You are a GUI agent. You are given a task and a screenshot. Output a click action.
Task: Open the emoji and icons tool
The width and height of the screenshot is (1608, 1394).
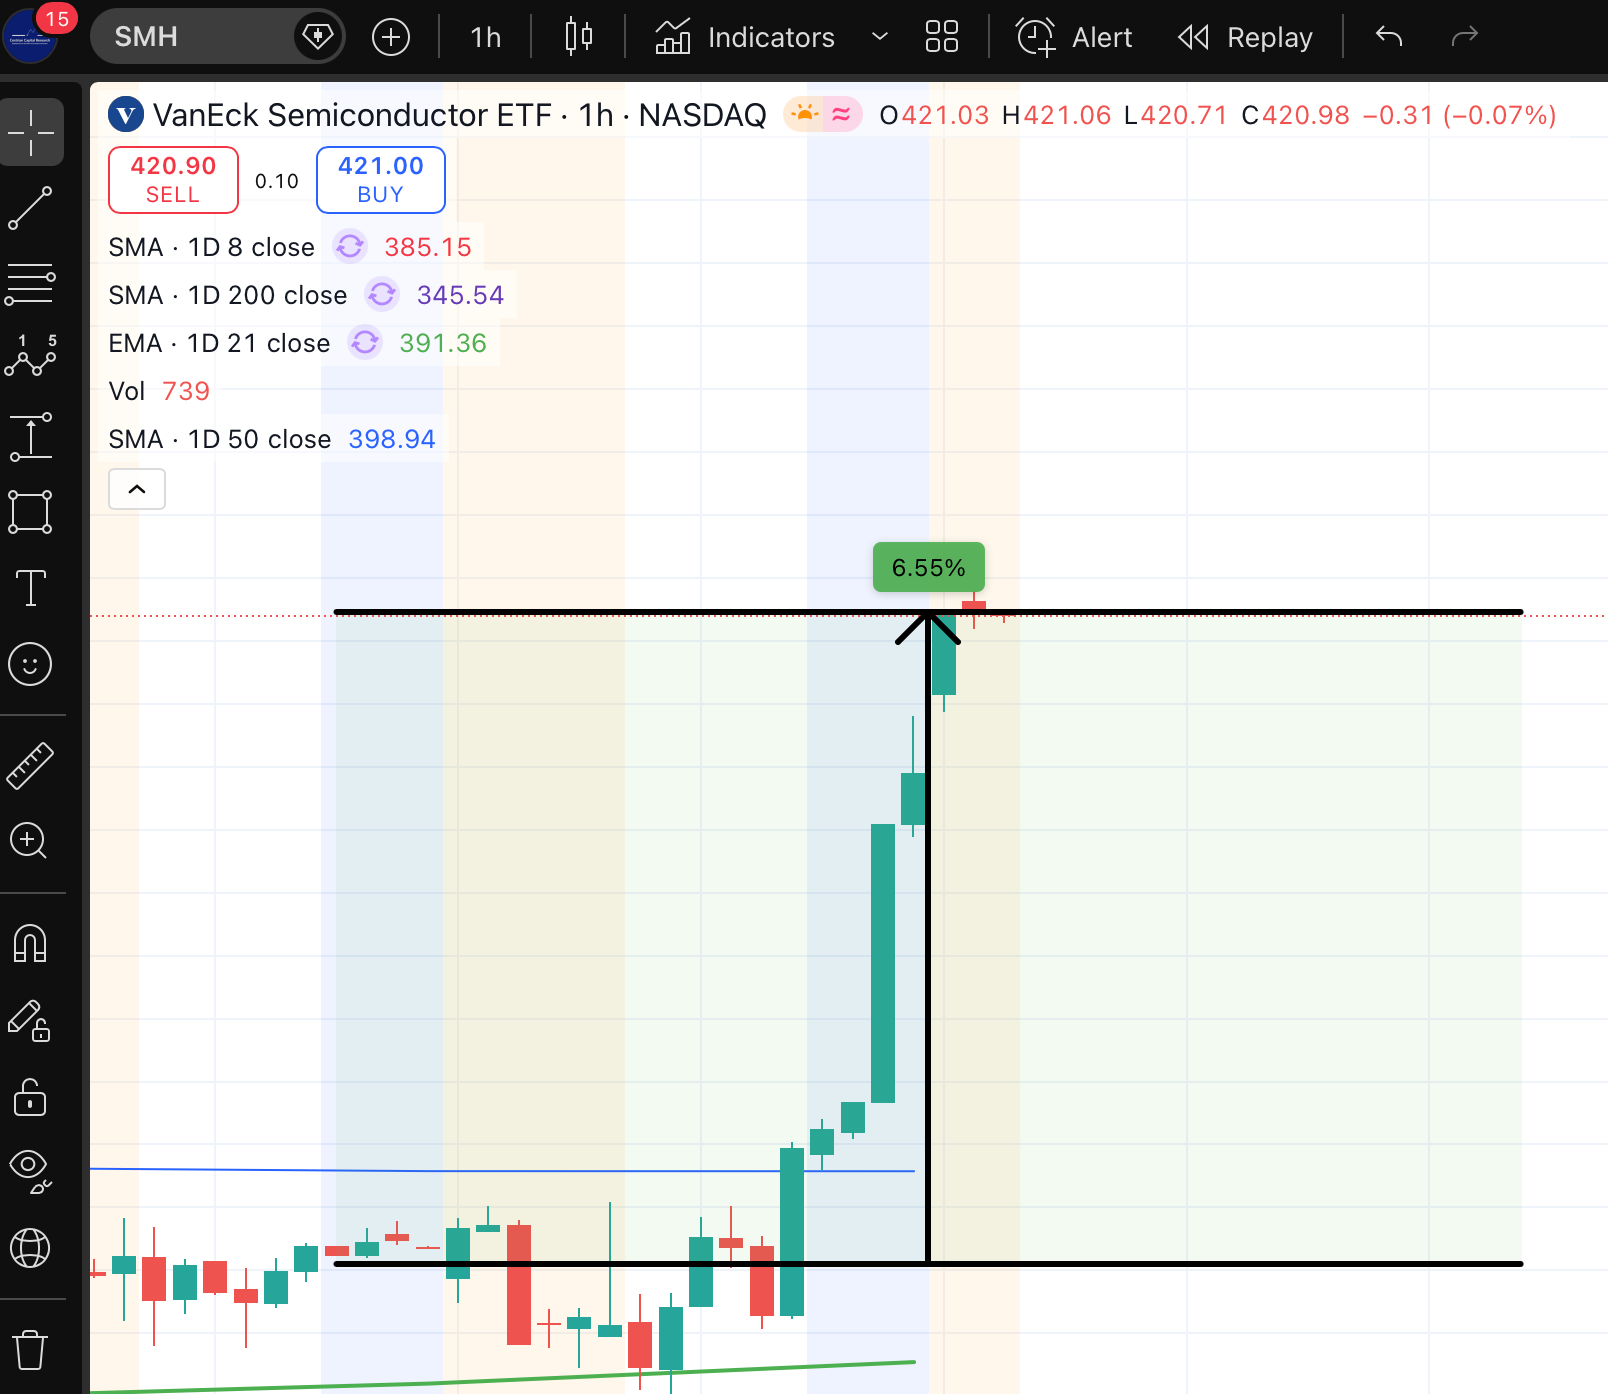[x=31, y=664]
